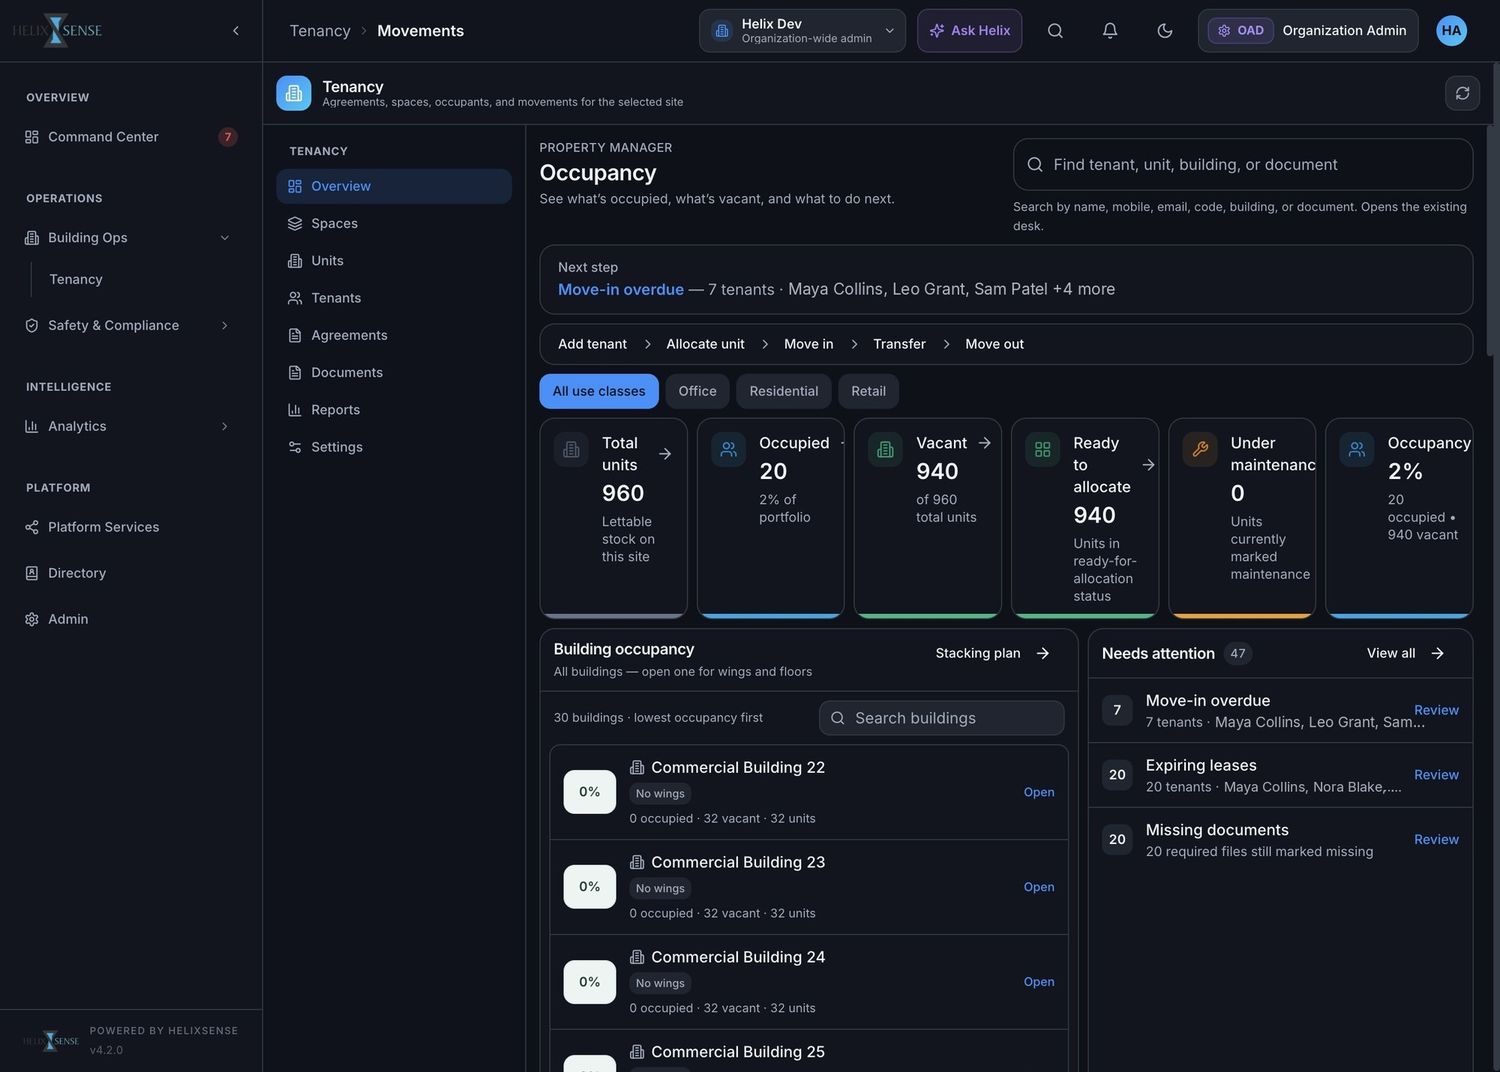Open the Helix Dev organization dropdown
This screenshot has height=1072, width=1500.
[802, 31]
